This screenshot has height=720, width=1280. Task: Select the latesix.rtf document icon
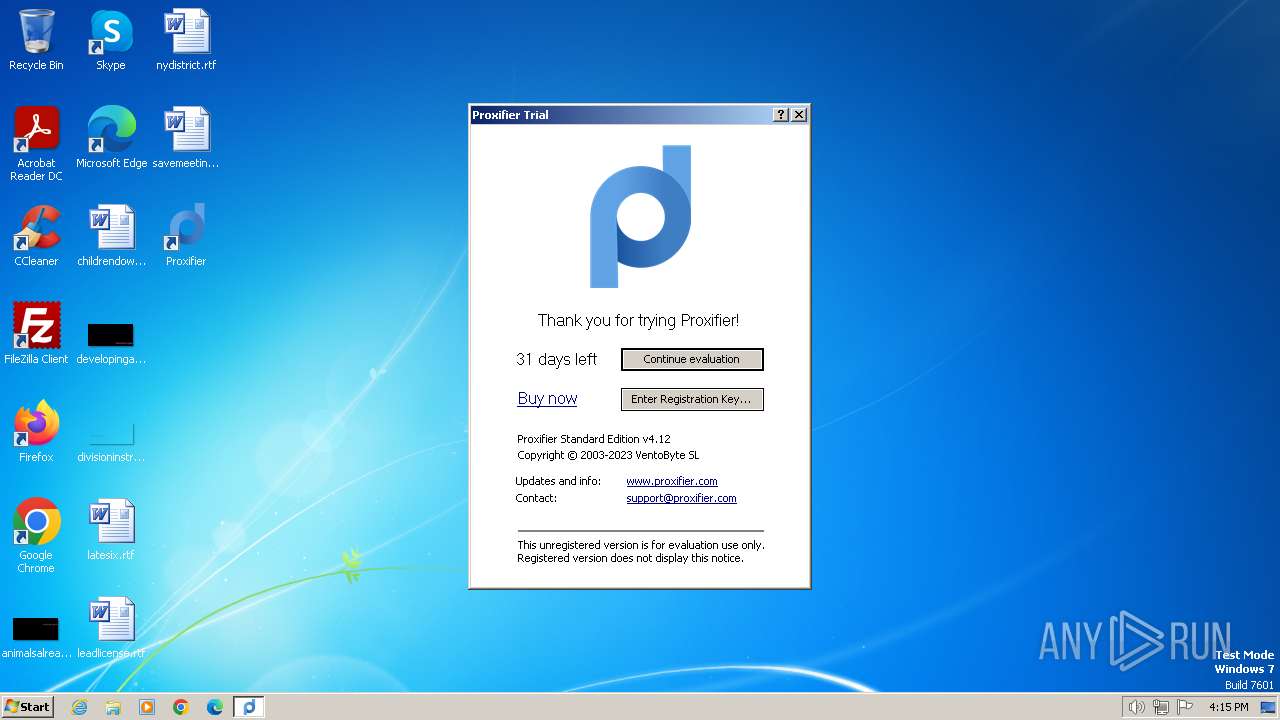[111, 530]
